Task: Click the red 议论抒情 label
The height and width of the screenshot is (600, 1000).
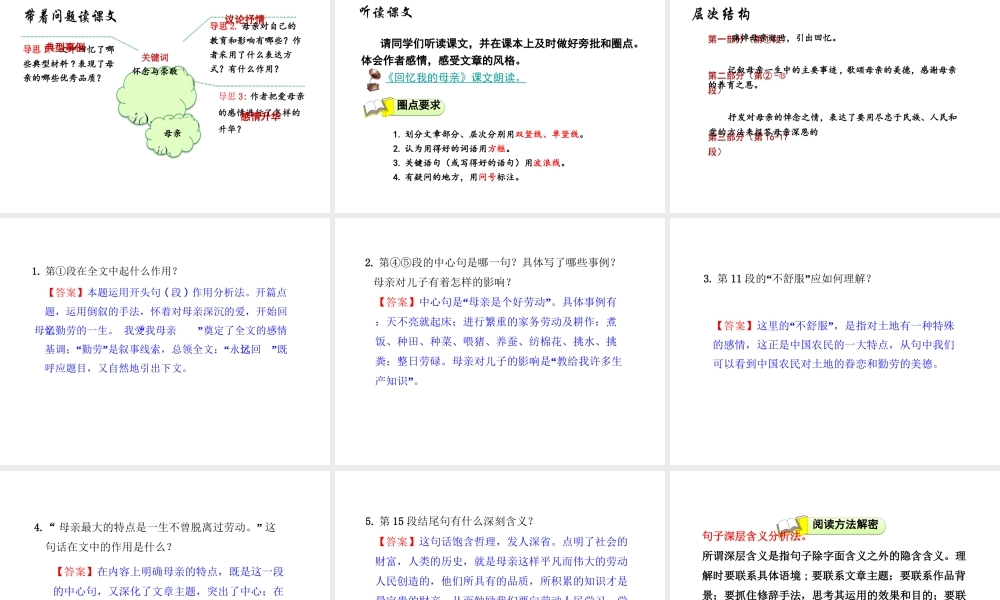Action: (245, 20)
